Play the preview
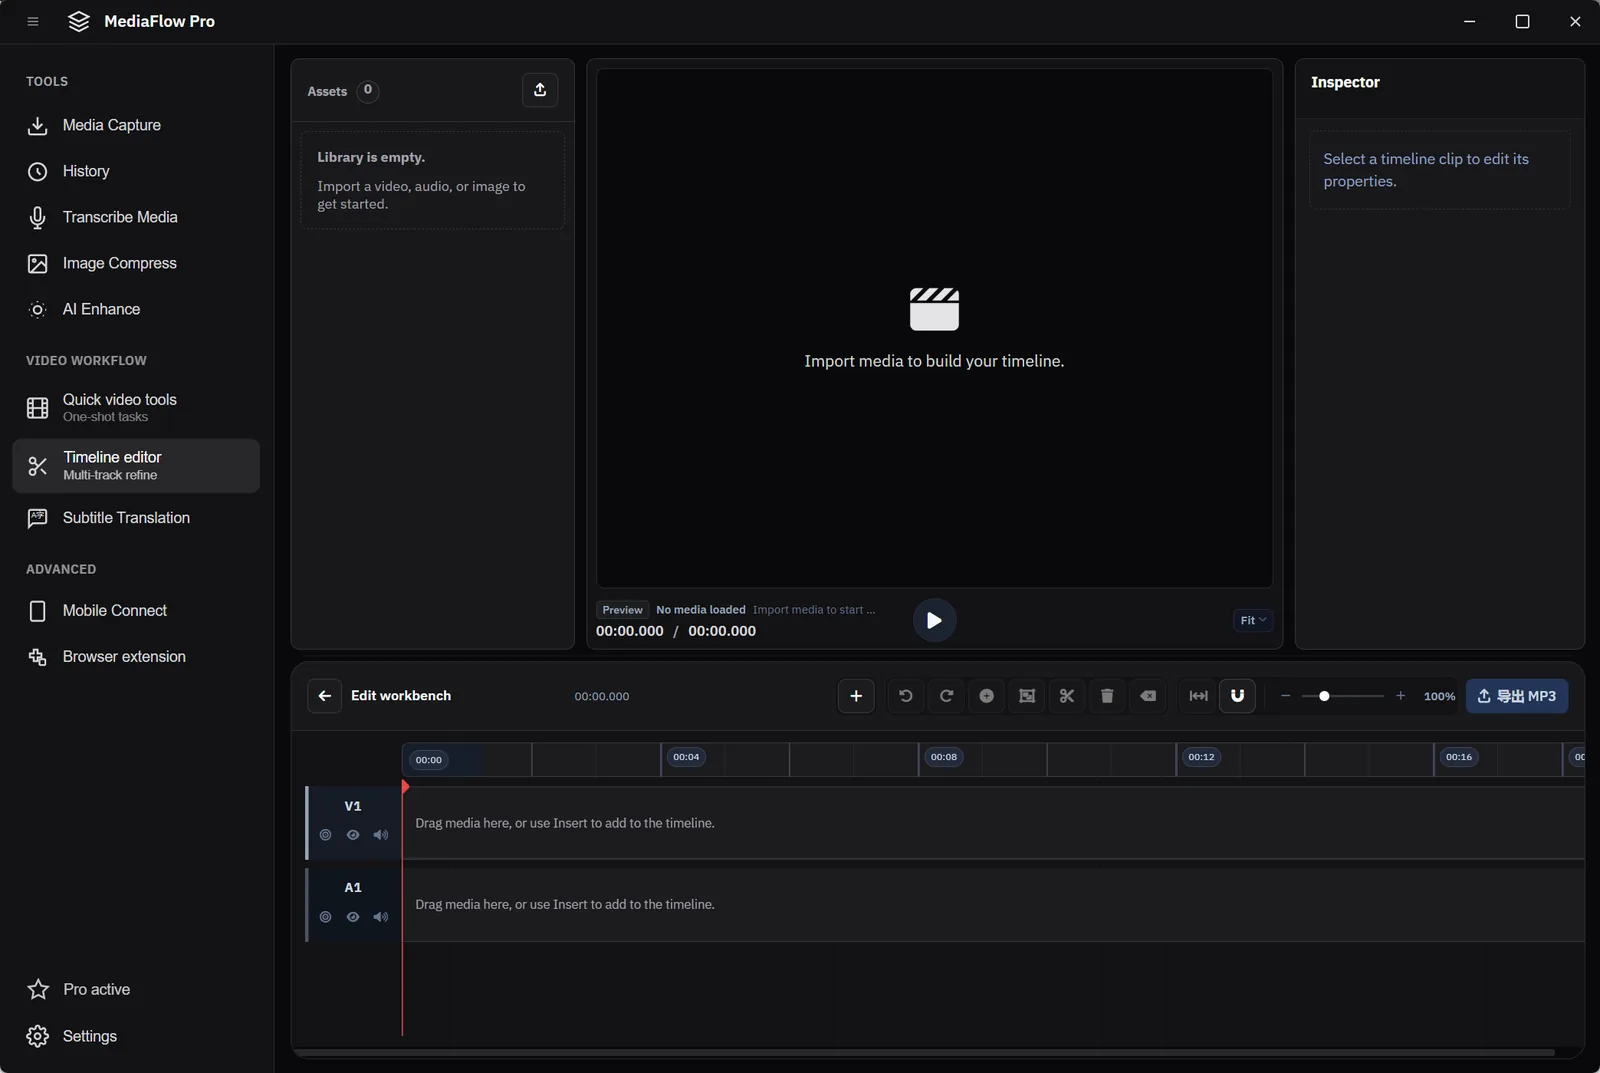 tap(934, 620)
